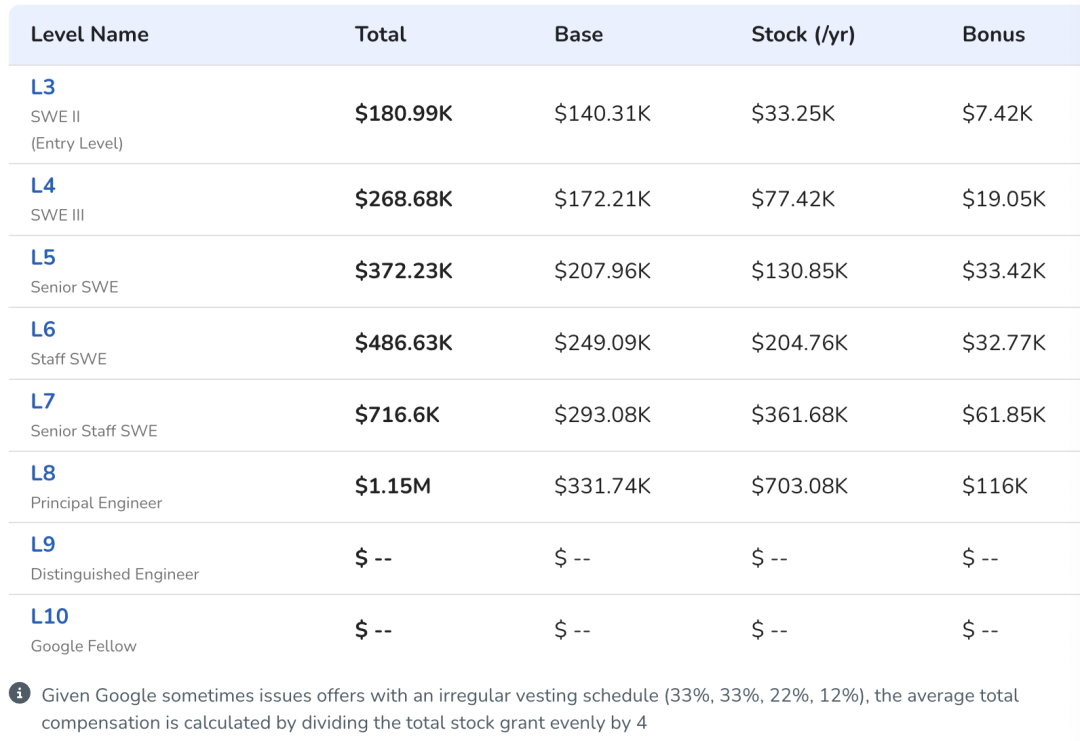Select the $268.68K total for L4
Viewport: 1080px width, 741px height.
[404, 199]
